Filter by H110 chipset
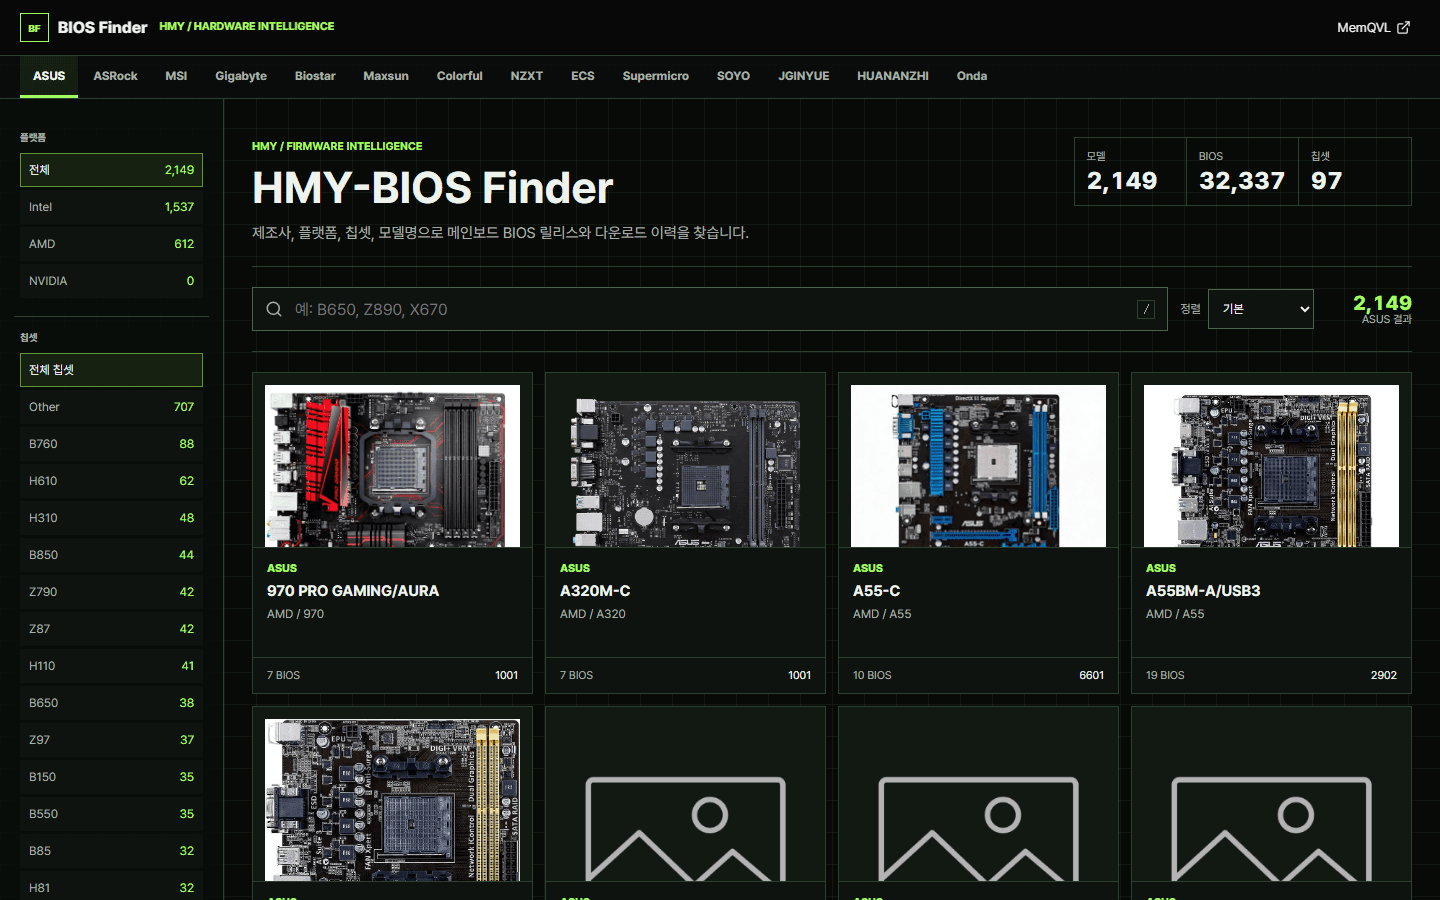The width and height of the screenshot is (1440, 900). 111,666
